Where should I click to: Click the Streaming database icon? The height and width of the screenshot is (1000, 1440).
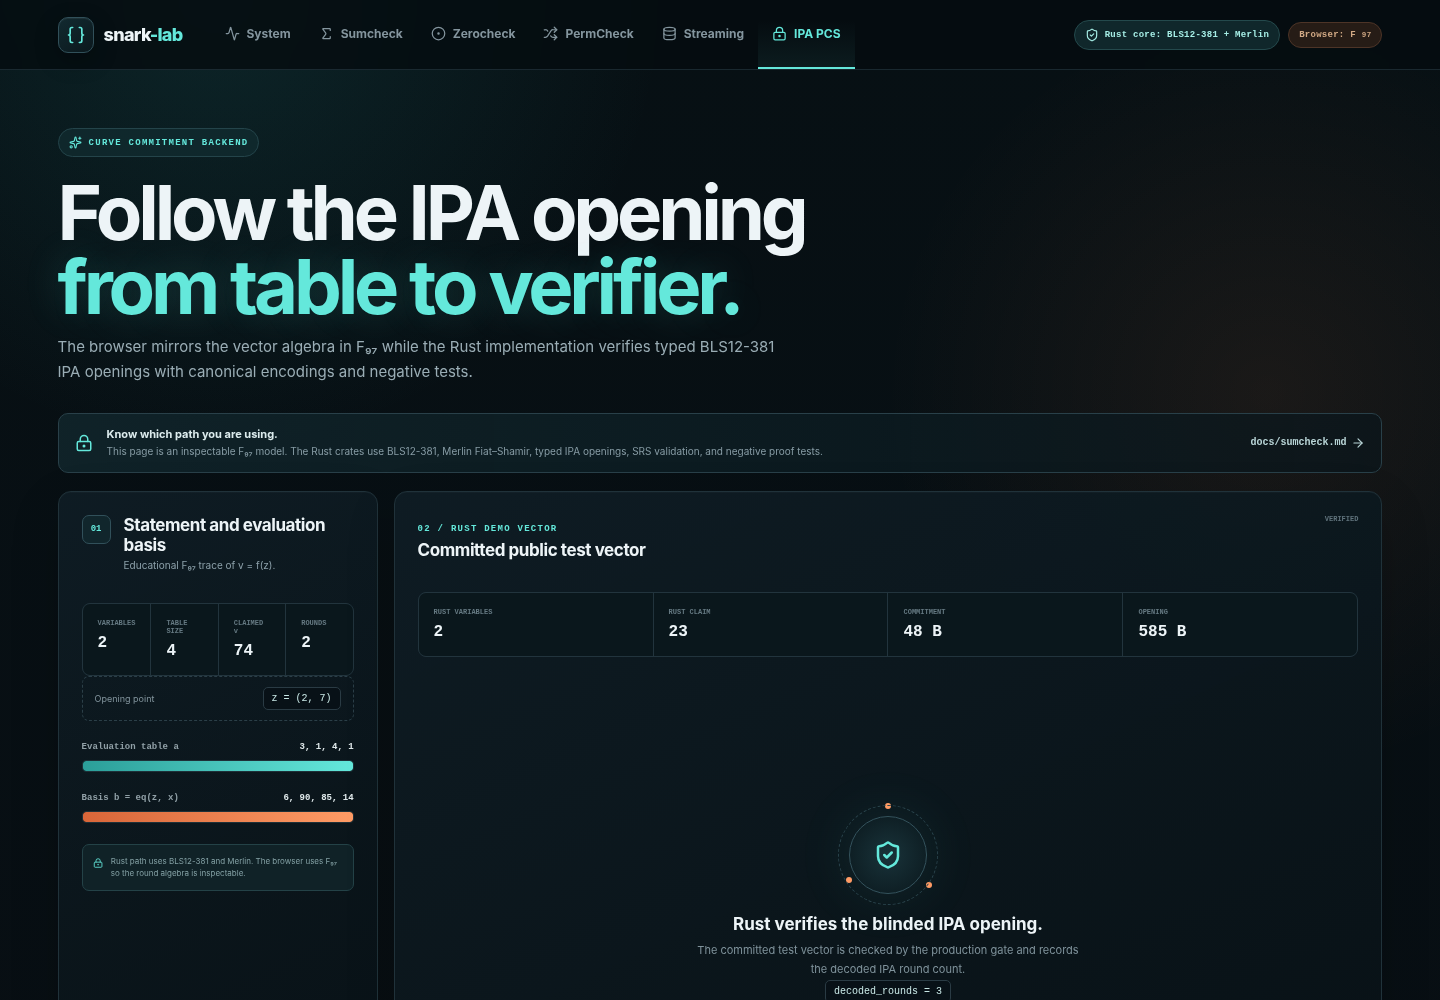tap(669, 34)
